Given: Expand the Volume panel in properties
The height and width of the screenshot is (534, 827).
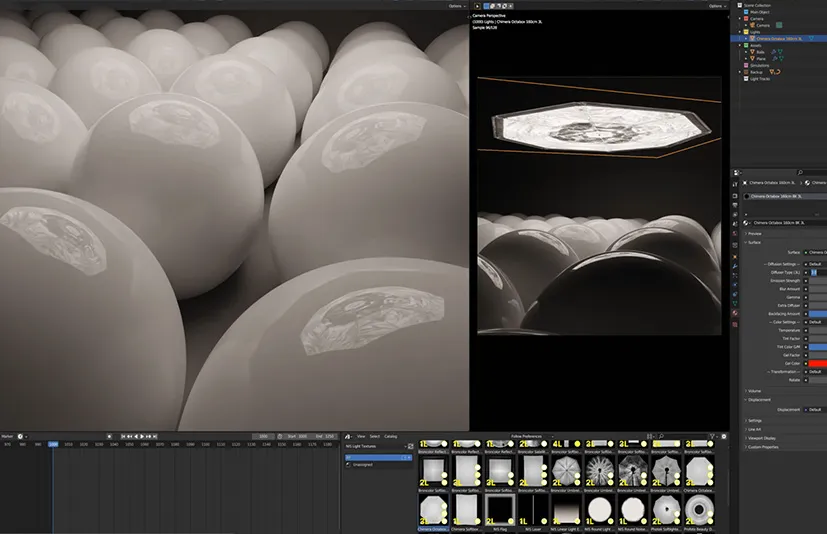Looking at the screenshot, I should 754,391.
